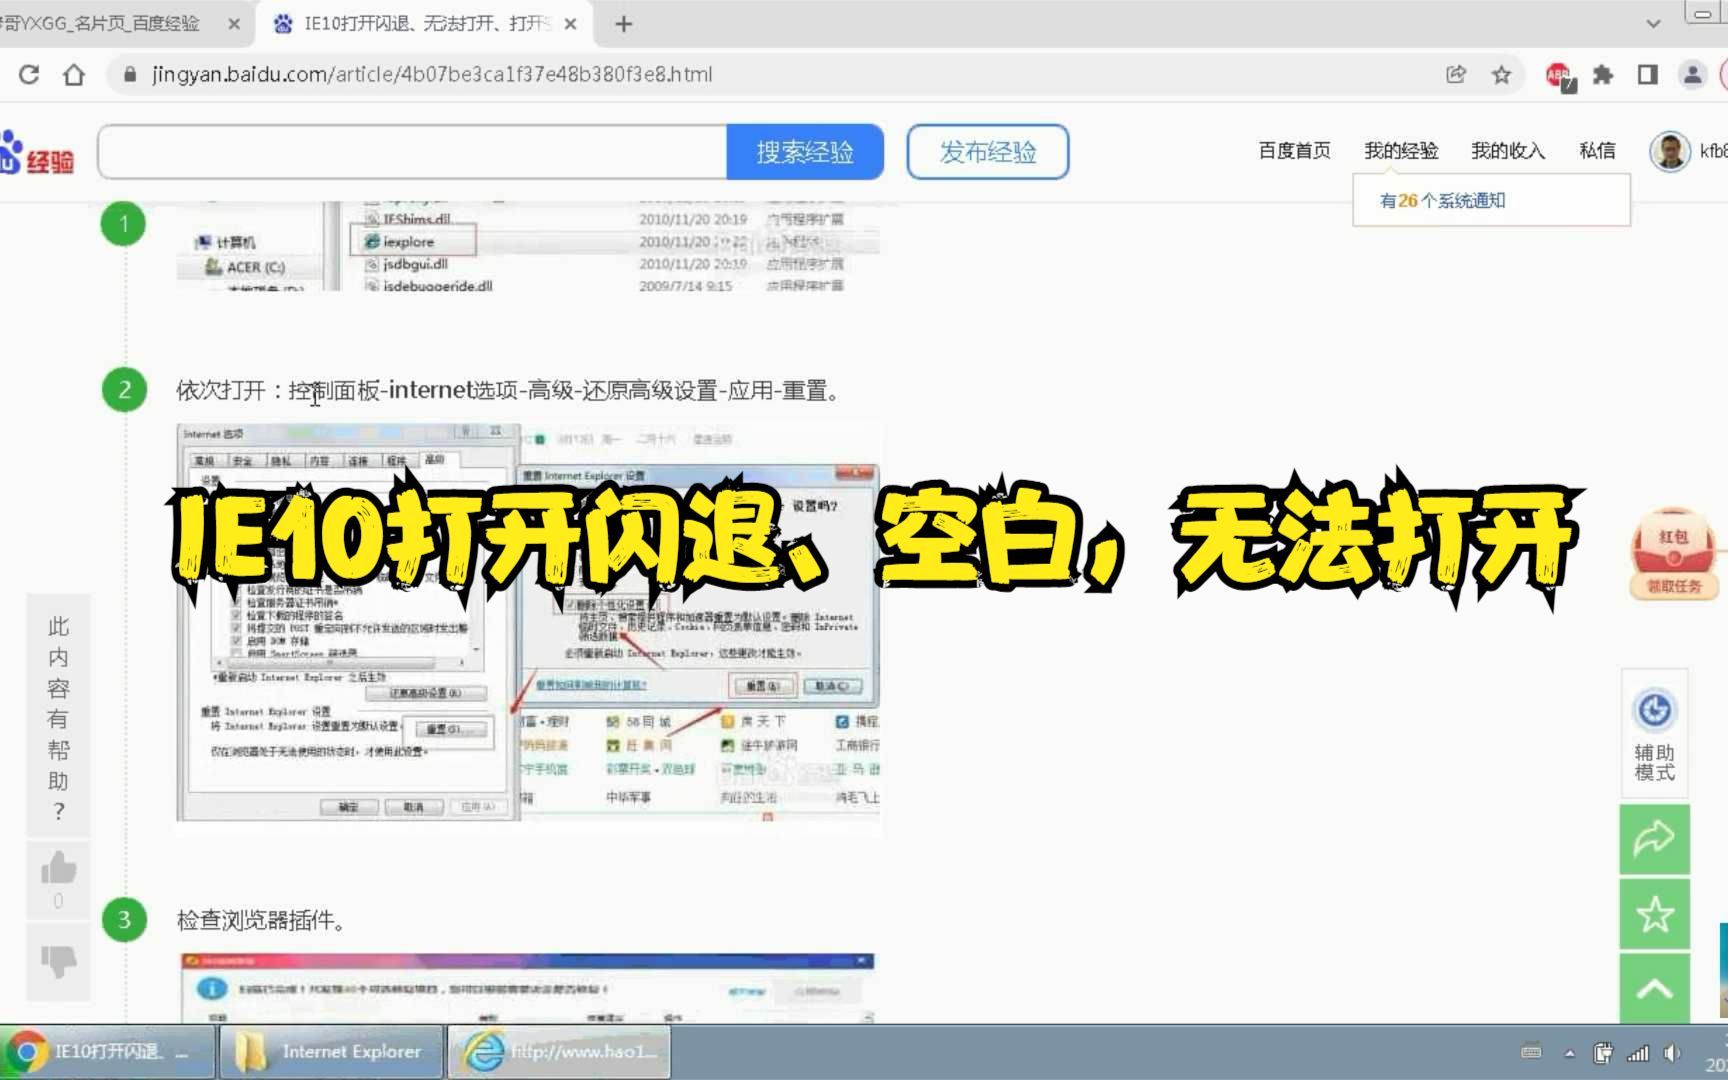The width and height of the screenshot is (1728, 1080).
Task: Click the 发布经验 publish button
Action: coord(988,152)
